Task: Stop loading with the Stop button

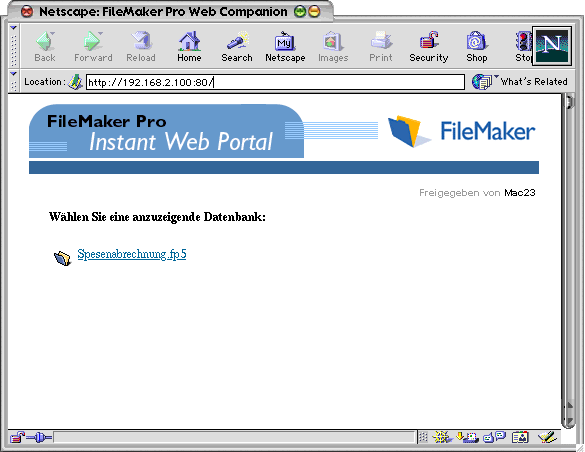Action: tap(523, 46)
